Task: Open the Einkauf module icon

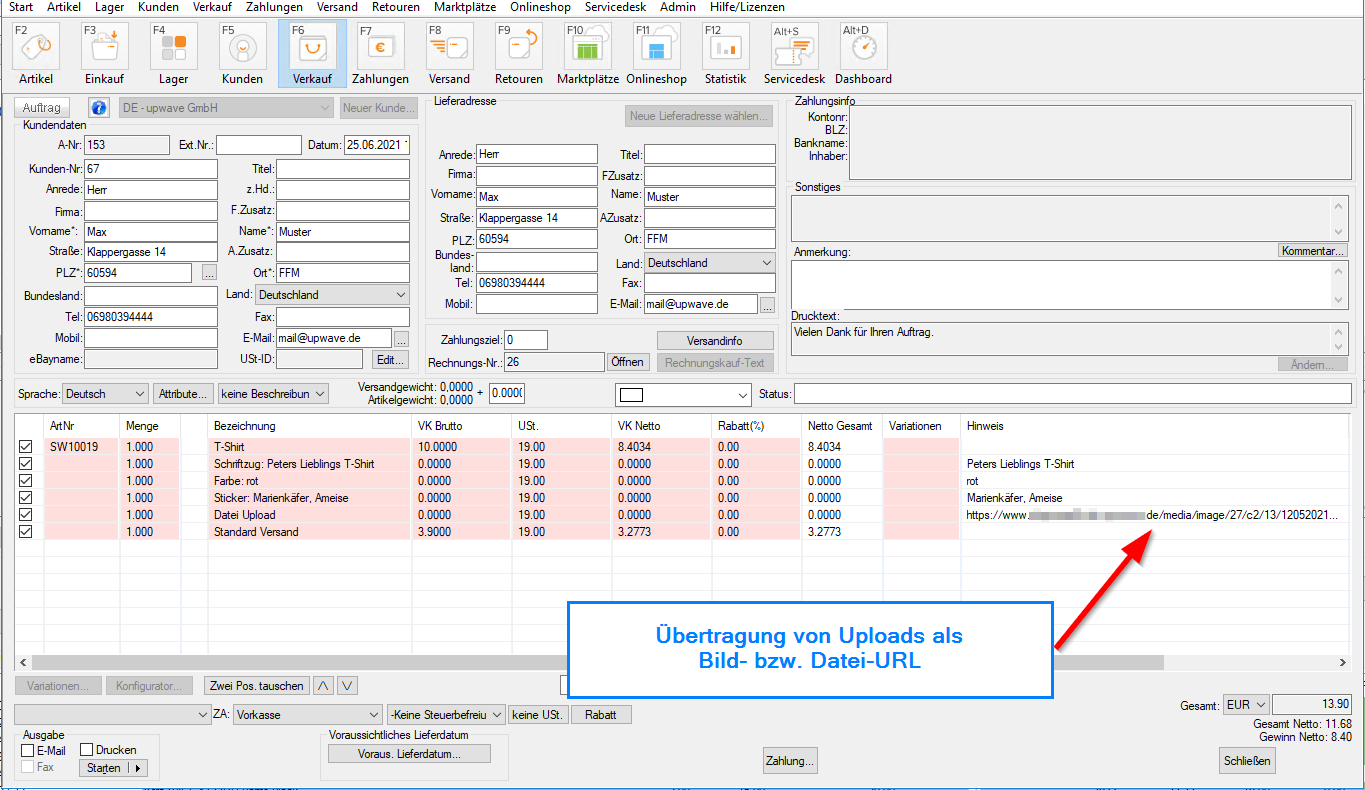Action: [x=105, y=46]
